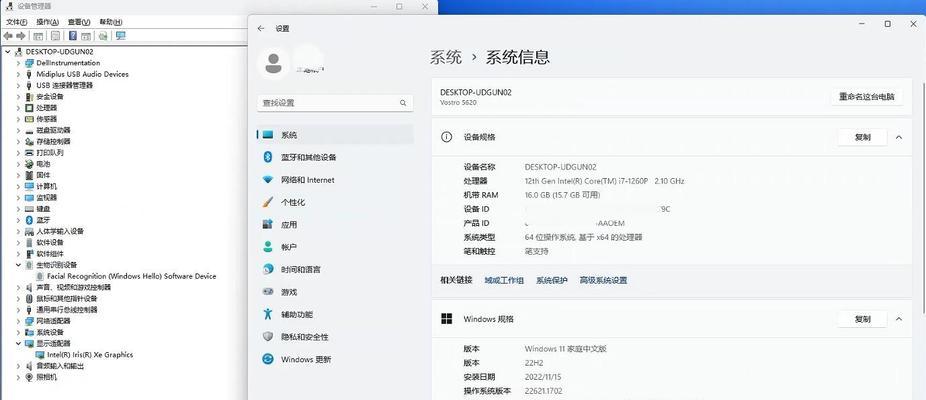Click the Settings back arrow
Screen dimensions: 926x400
(x=261, y=28)
